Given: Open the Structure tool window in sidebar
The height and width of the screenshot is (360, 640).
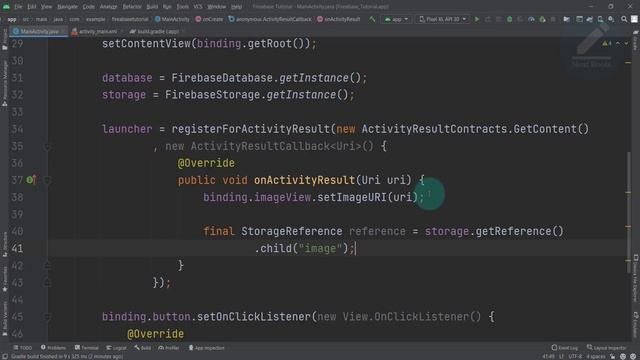Looking at the screenshot, I should click(4, 244).
